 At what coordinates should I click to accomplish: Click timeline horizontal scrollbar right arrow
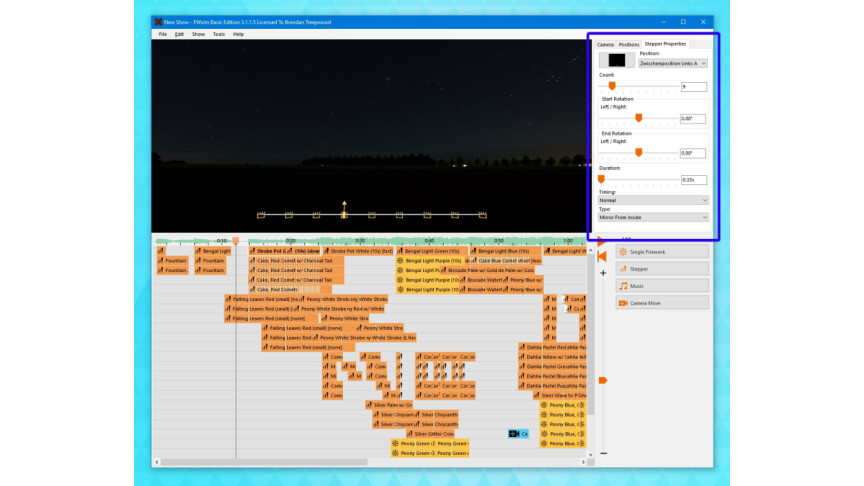[583, 462]
